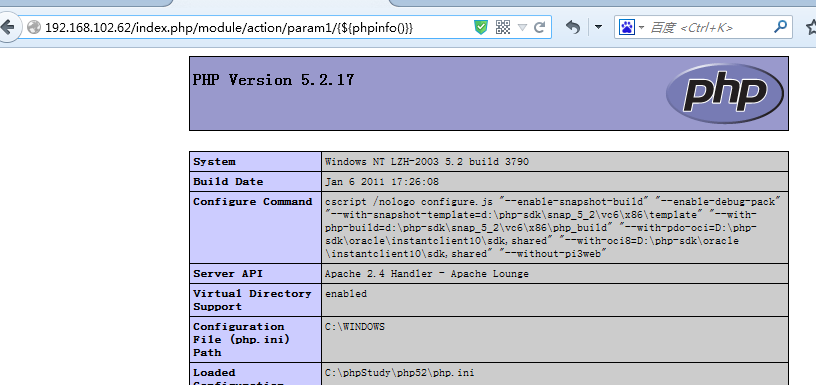
Task: Click the browser back arrow button
Action: [7, 27]
